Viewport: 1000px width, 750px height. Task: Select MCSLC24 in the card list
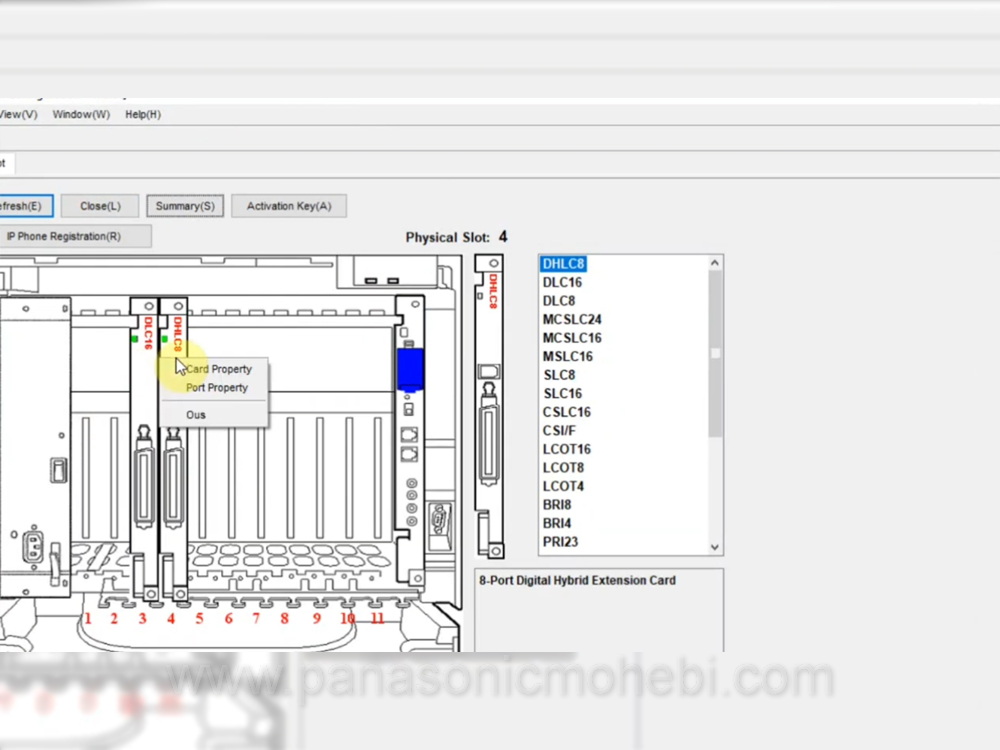point(572,320)
